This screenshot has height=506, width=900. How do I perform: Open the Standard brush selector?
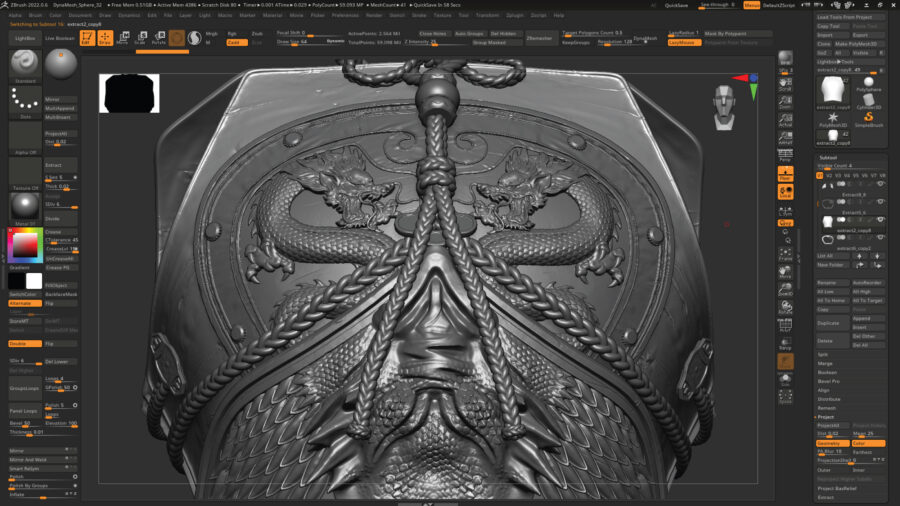25,64
